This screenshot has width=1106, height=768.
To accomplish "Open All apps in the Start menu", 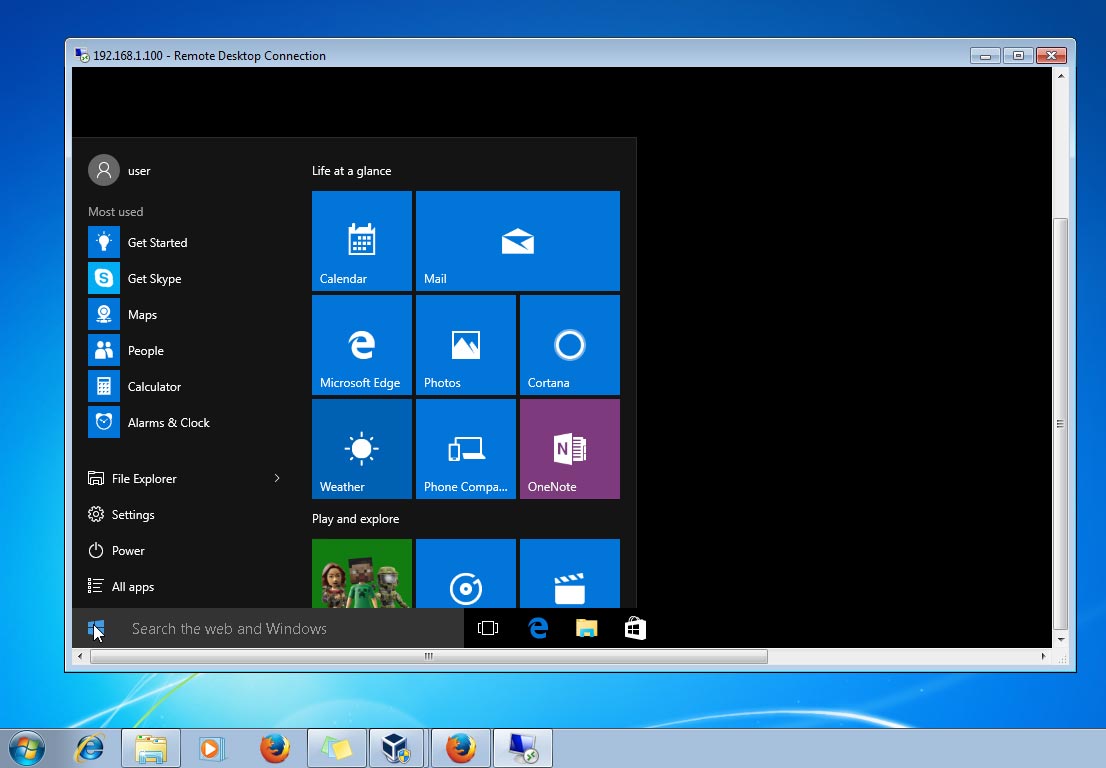I will pos(130,586).
